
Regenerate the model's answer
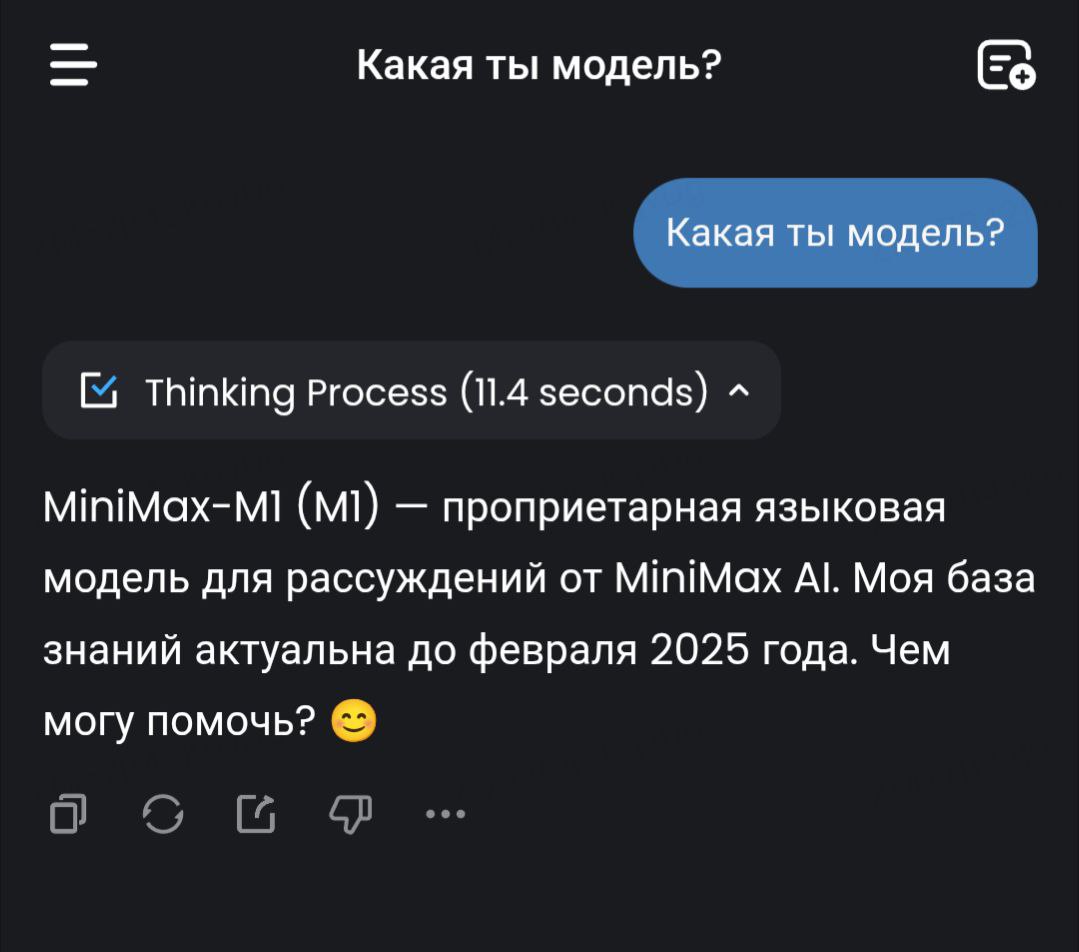pyautogui.click(x=163, y=812)
